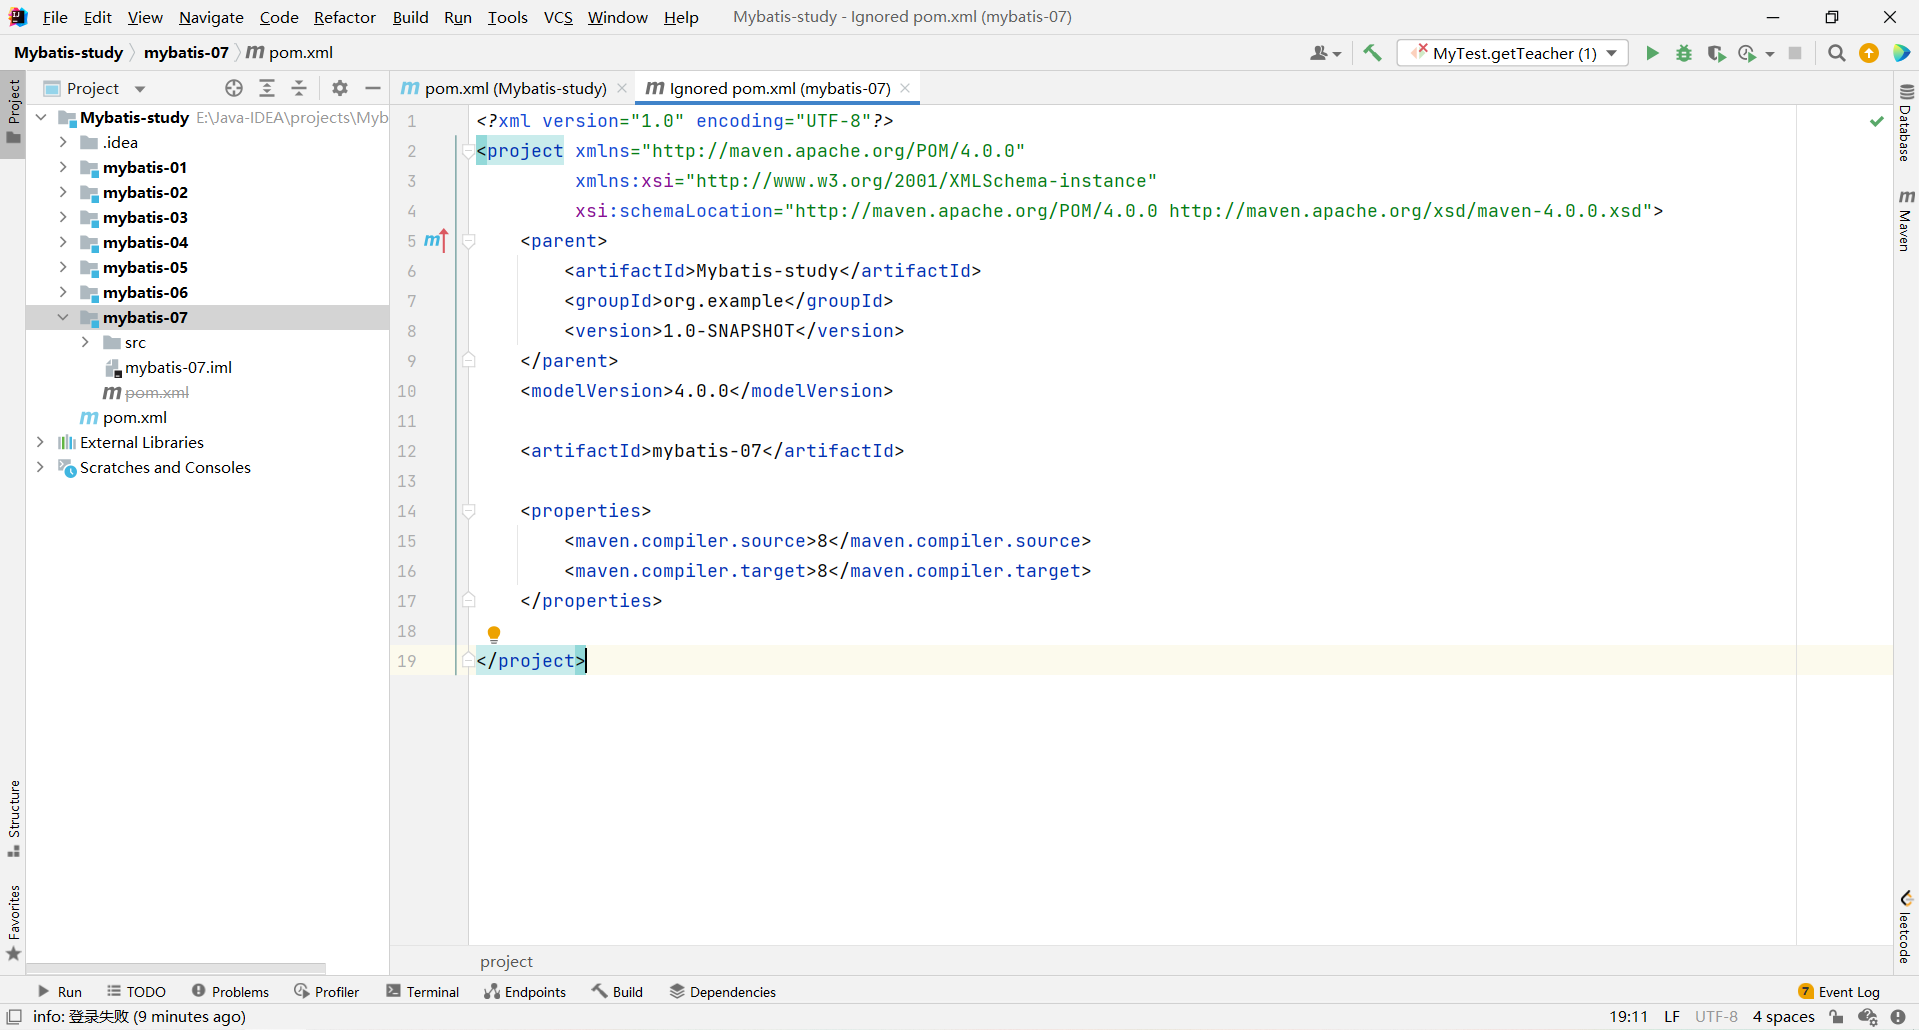1919x1030 pixels.
Task: Open the Structure tool window
Action: pyautogui.click(x=13, y=818)
